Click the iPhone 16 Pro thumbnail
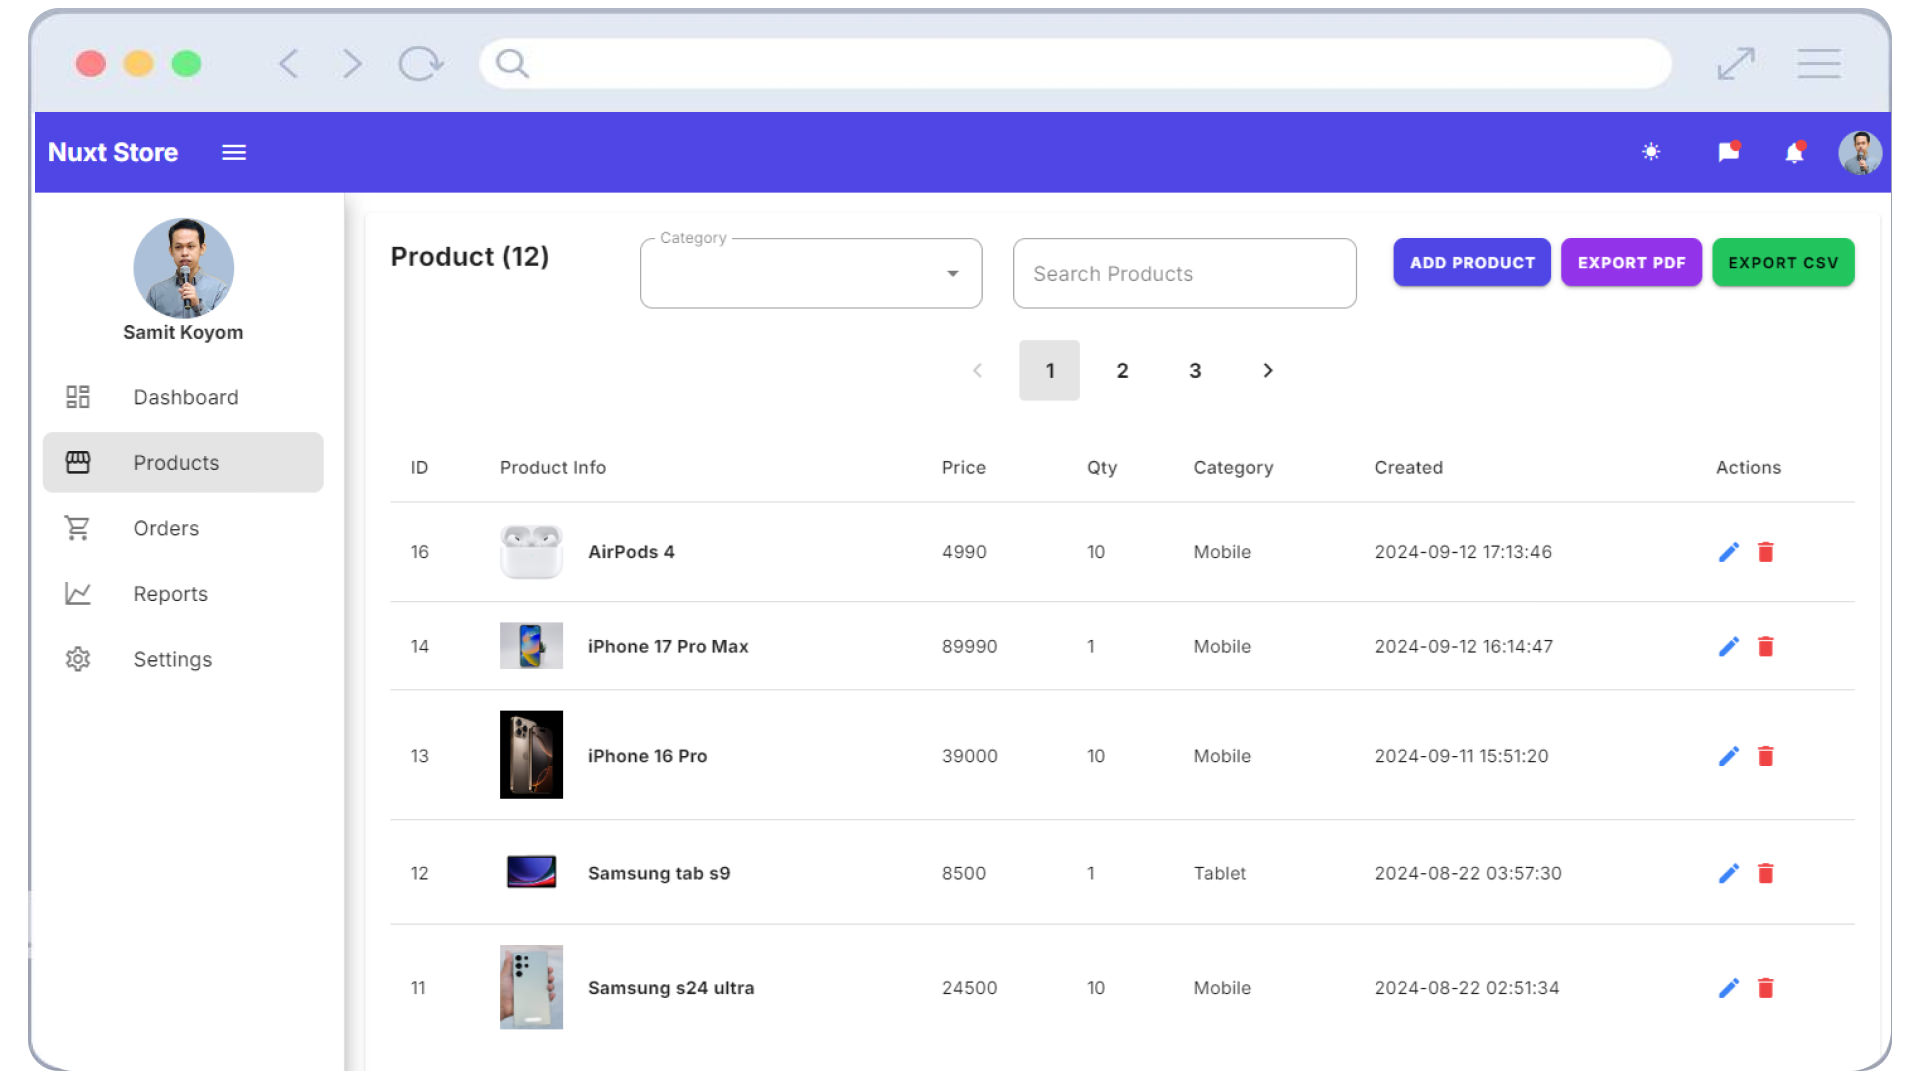Image resolution: width=1920 pixels, height=1080 pixels. (x=531, y=755)
